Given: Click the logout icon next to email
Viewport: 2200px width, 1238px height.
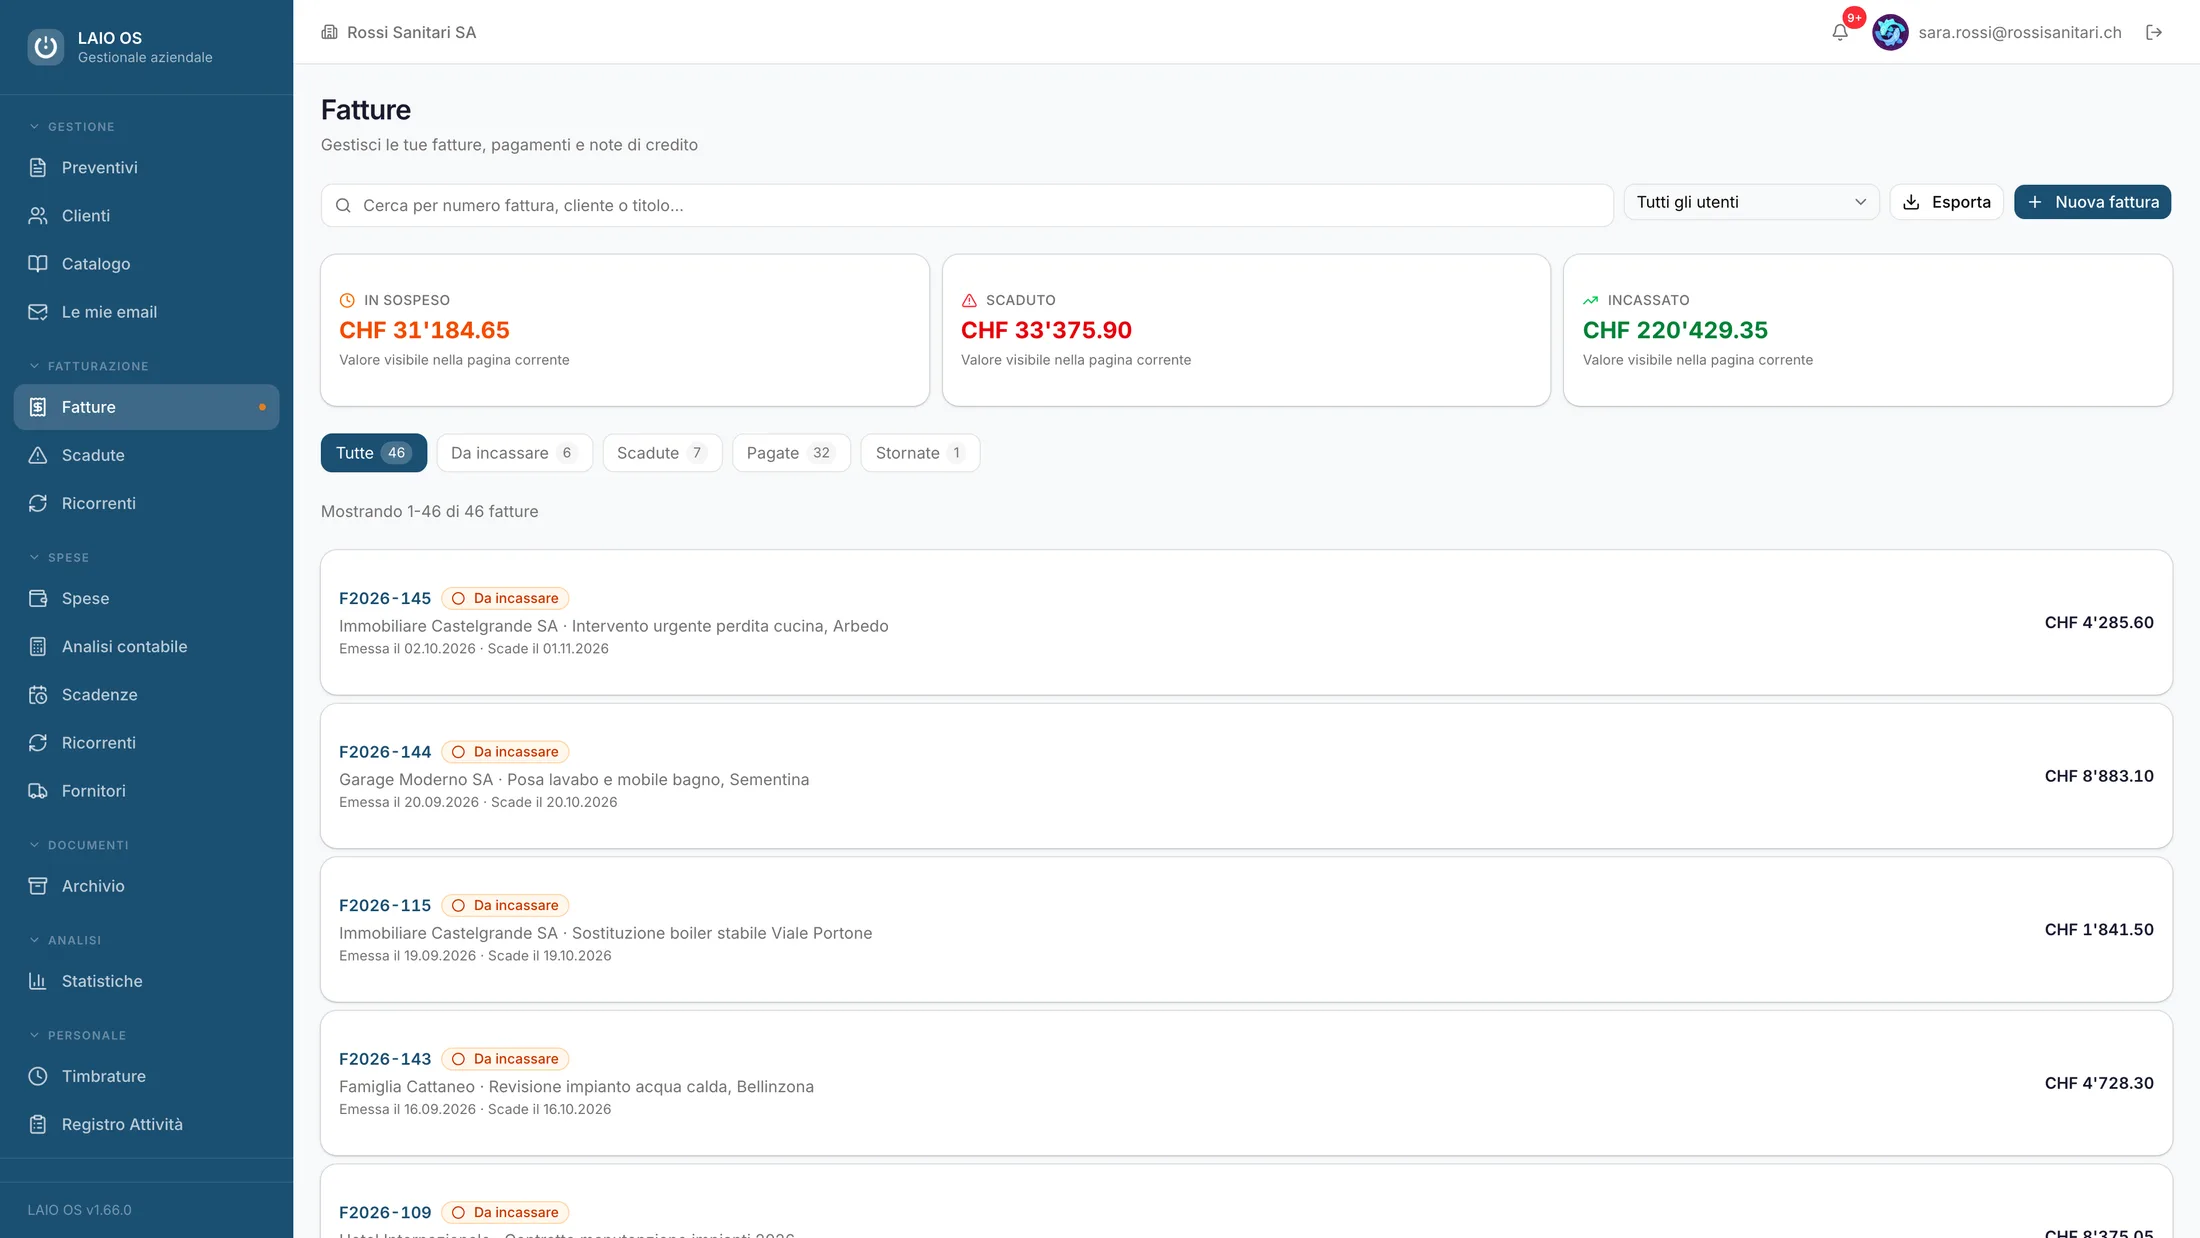Looking at the screenshot, I should [2154, 32].
